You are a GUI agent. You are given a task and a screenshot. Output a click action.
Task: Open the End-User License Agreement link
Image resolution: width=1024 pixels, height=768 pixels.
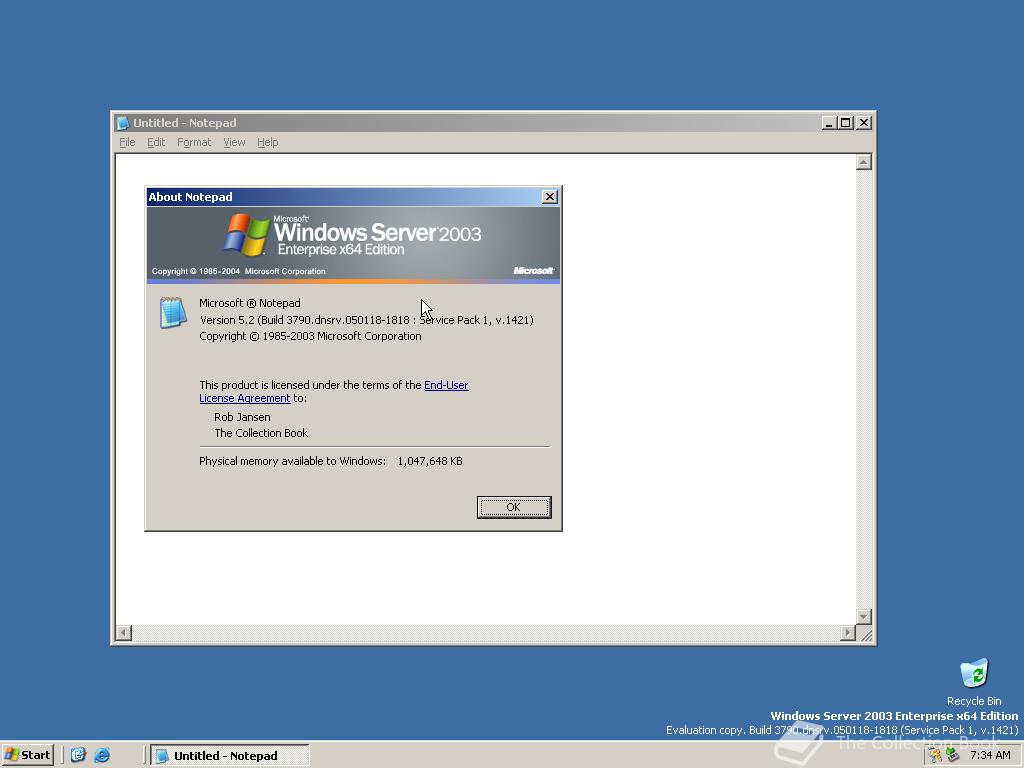pyautogui.click(x=334, y=391)
